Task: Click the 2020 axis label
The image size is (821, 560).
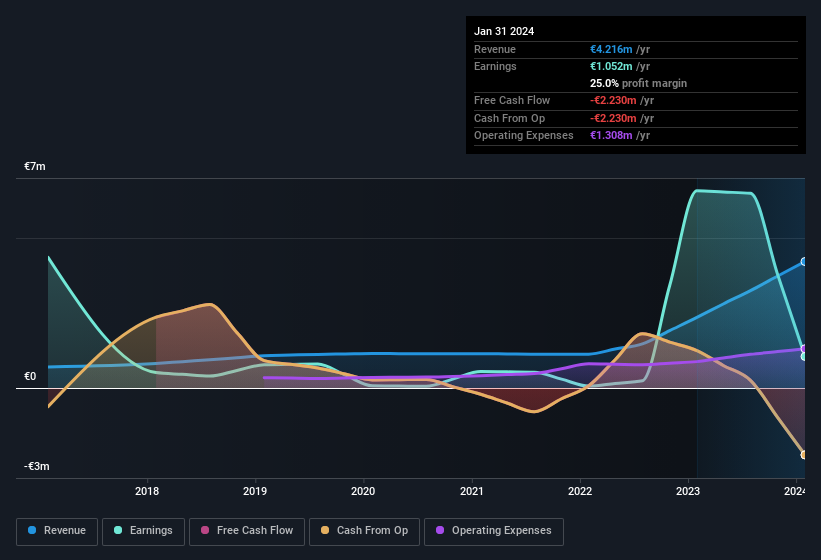Action: coord(363,491)
